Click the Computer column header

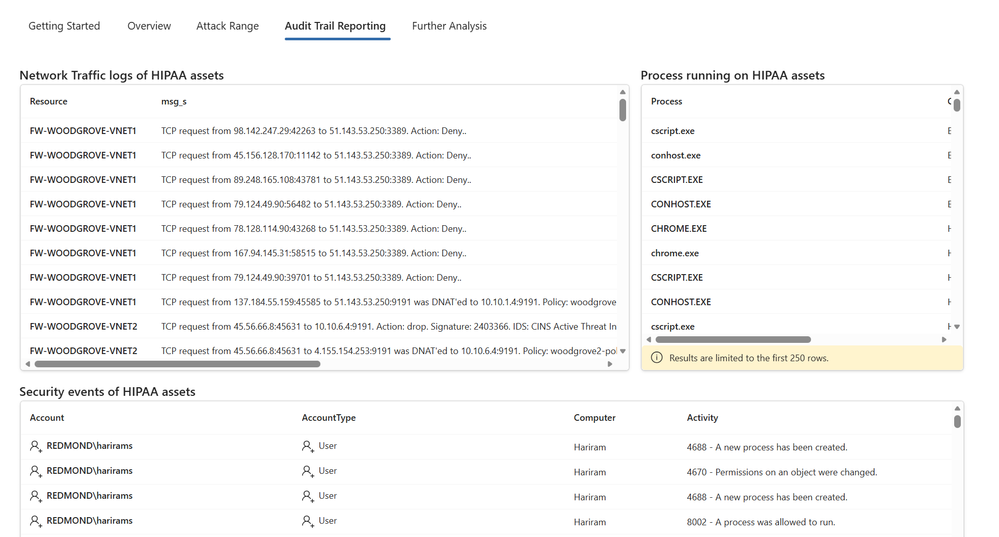coord(594,418)
